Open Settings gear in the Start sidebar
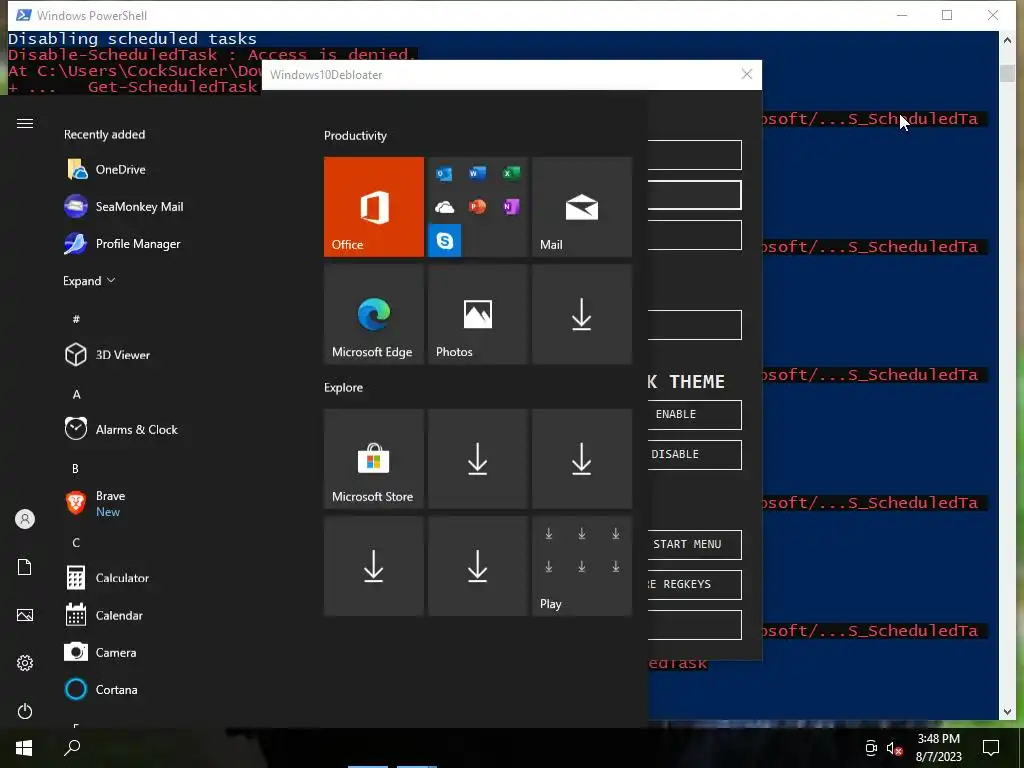This screenshot has width=1024, height=768. (x=25, y=663)
